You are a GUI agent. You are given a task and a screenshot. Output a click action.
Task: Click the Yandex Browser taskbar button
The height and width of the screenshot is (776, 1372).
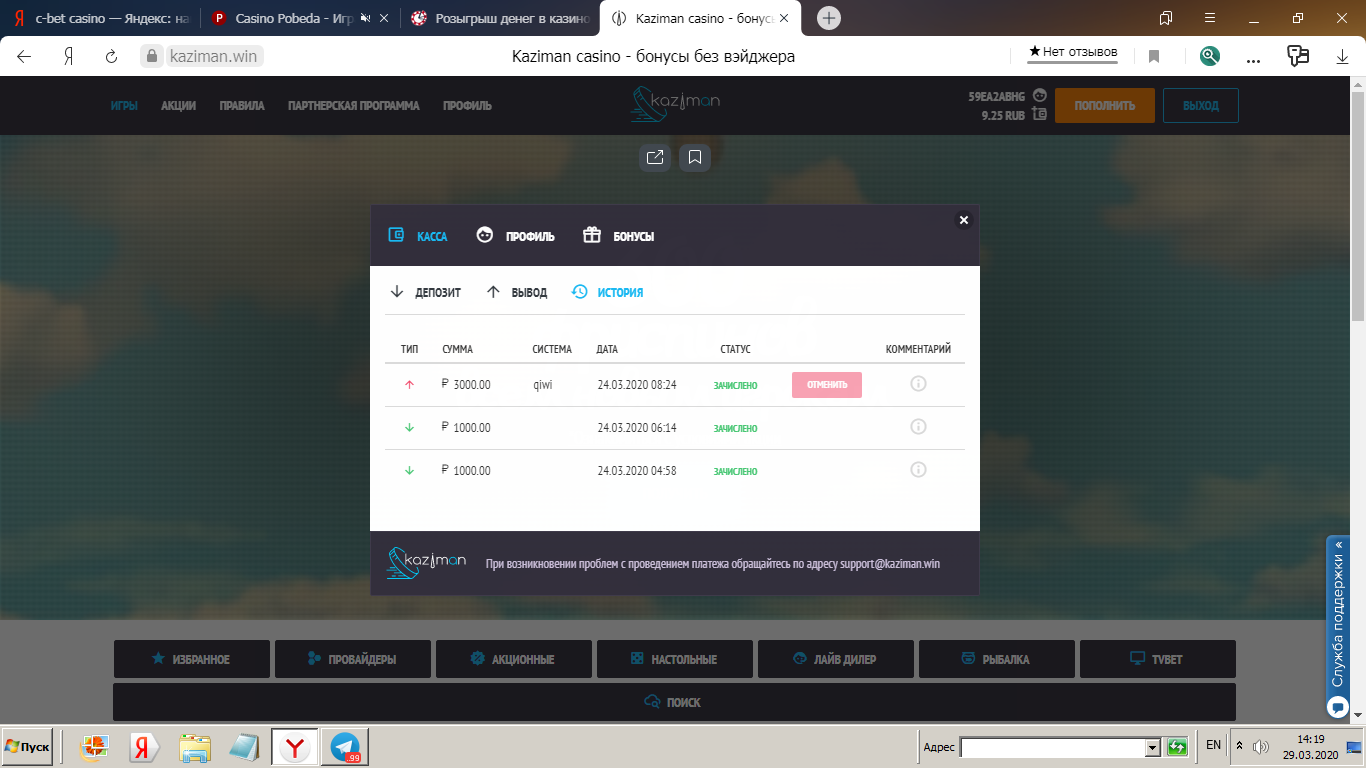tap(295, 747)
